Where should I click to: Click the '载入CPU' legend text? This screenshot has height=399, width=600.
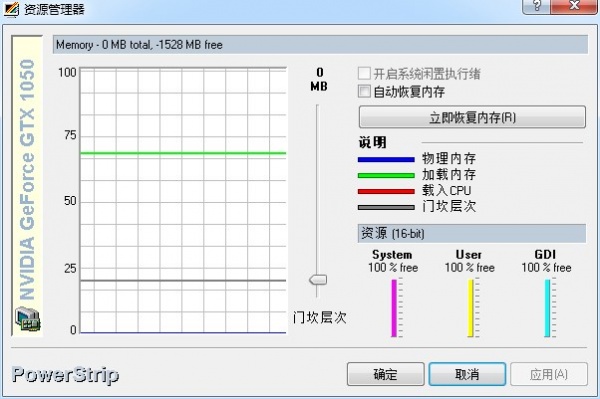coord(447,191)
